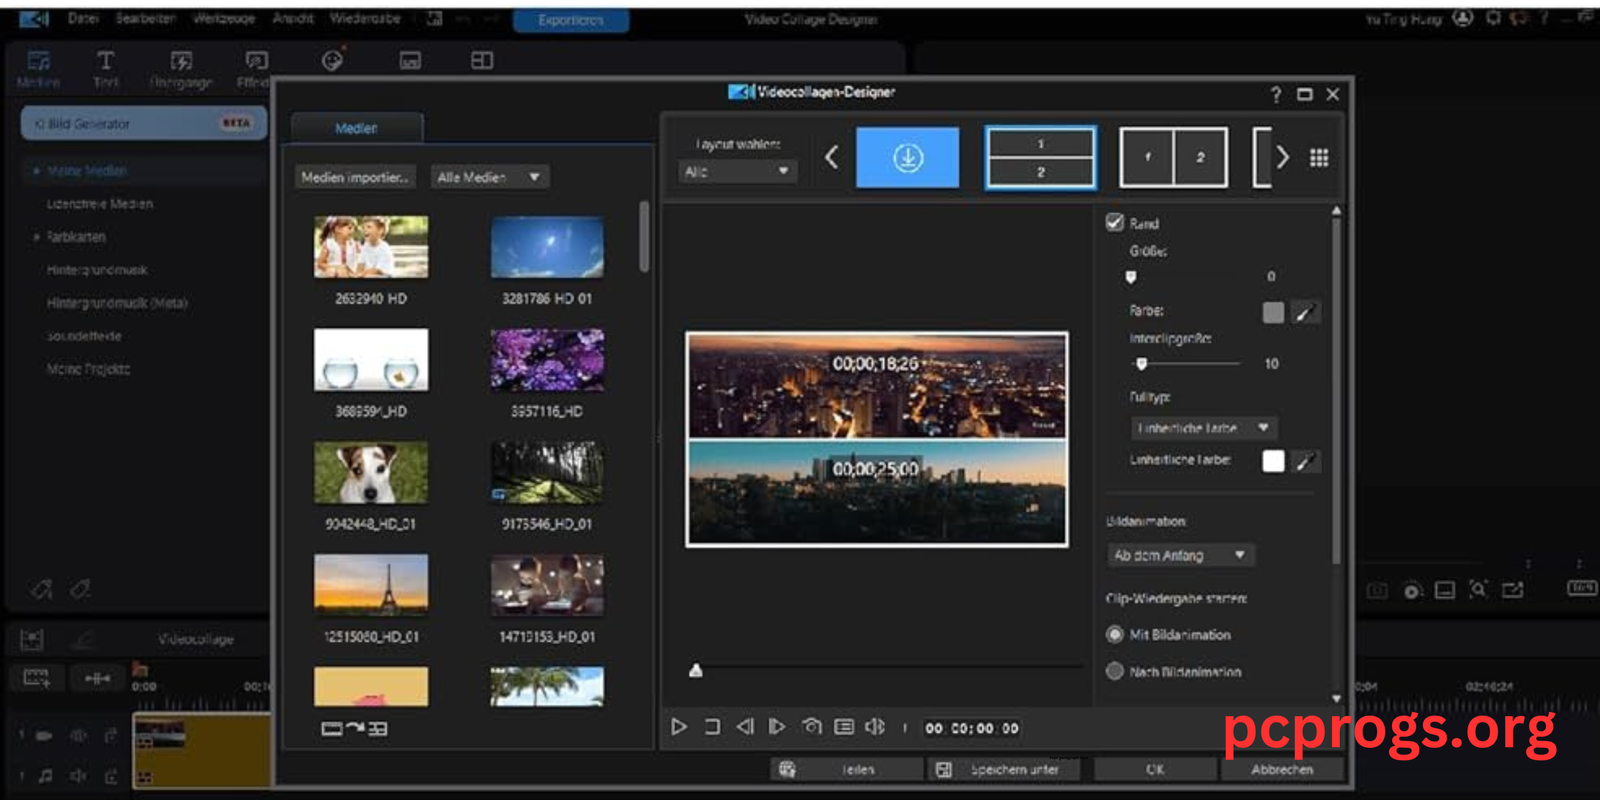Step to the next frame
Viewport: 1600px width, 800px height.
point(777,727)
